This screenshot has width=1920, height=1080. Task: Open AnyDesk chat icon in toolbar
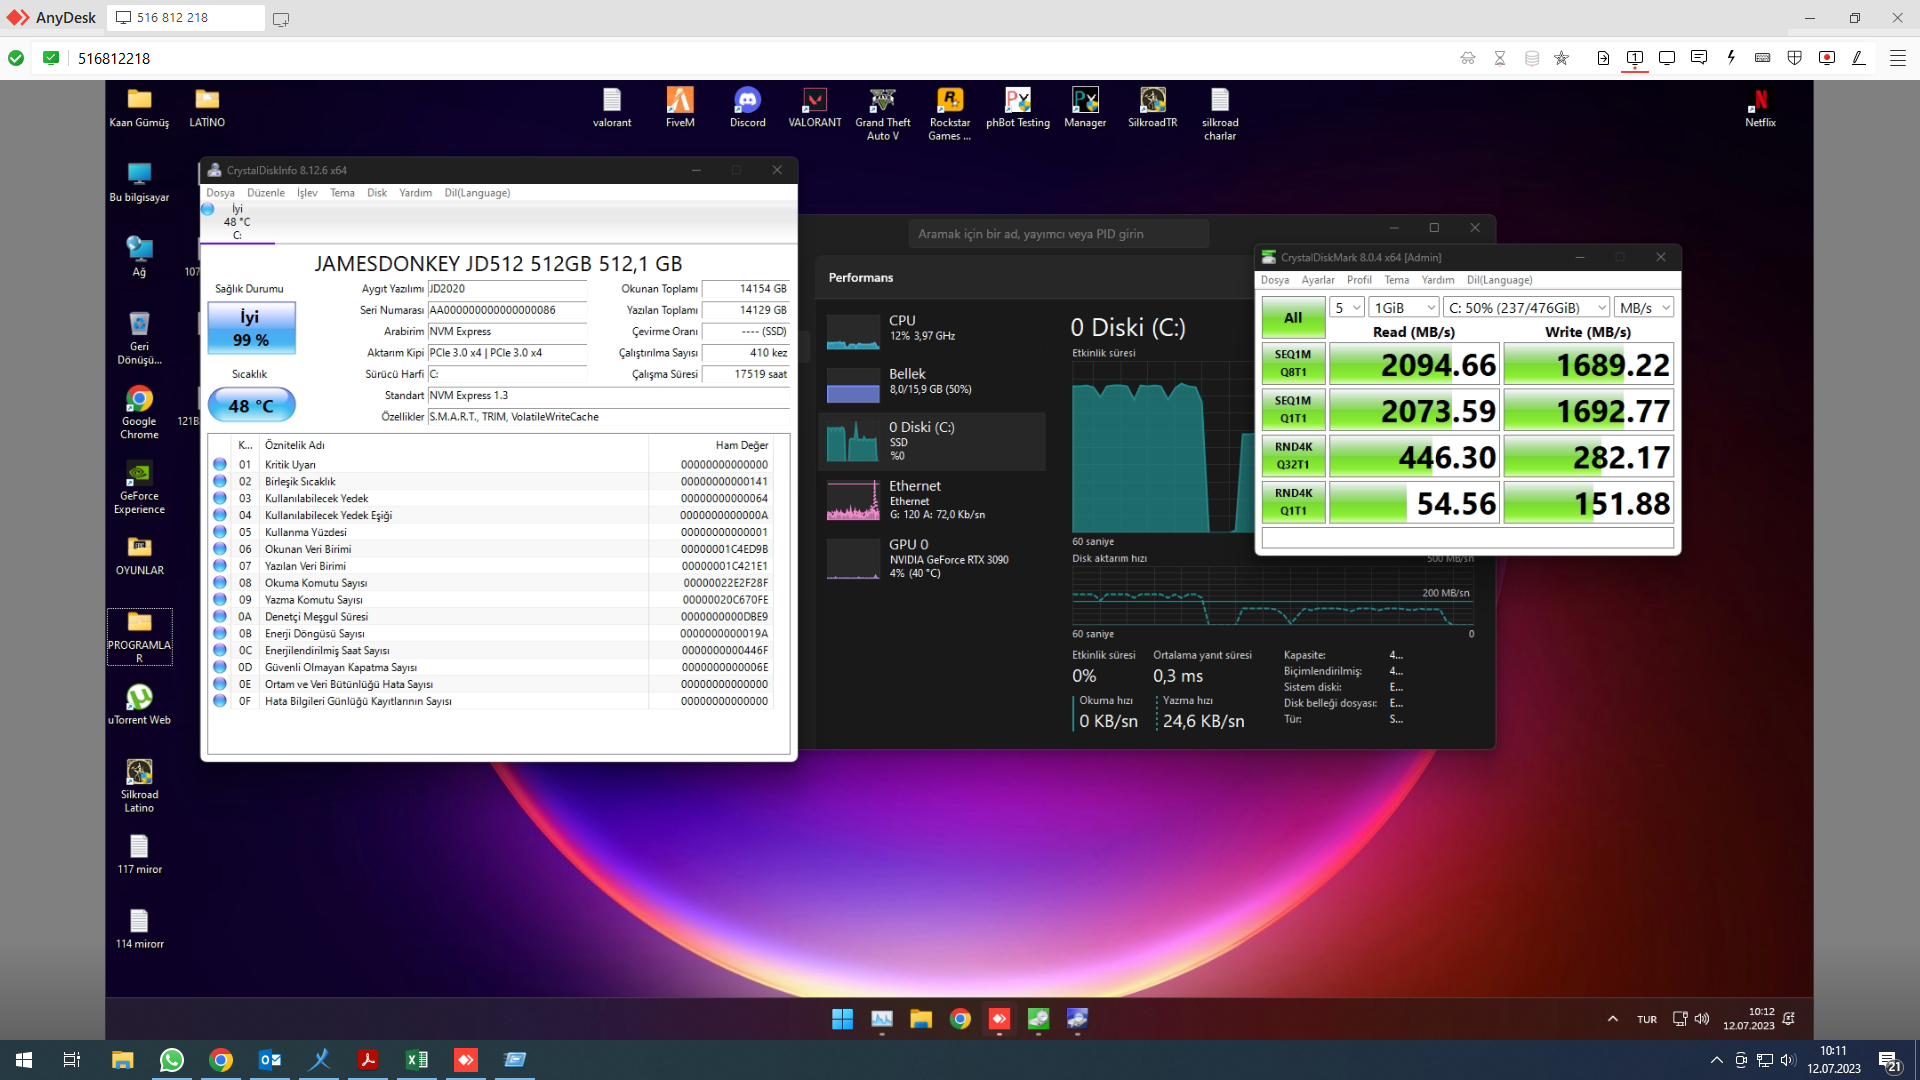[x=1699, y=58]
